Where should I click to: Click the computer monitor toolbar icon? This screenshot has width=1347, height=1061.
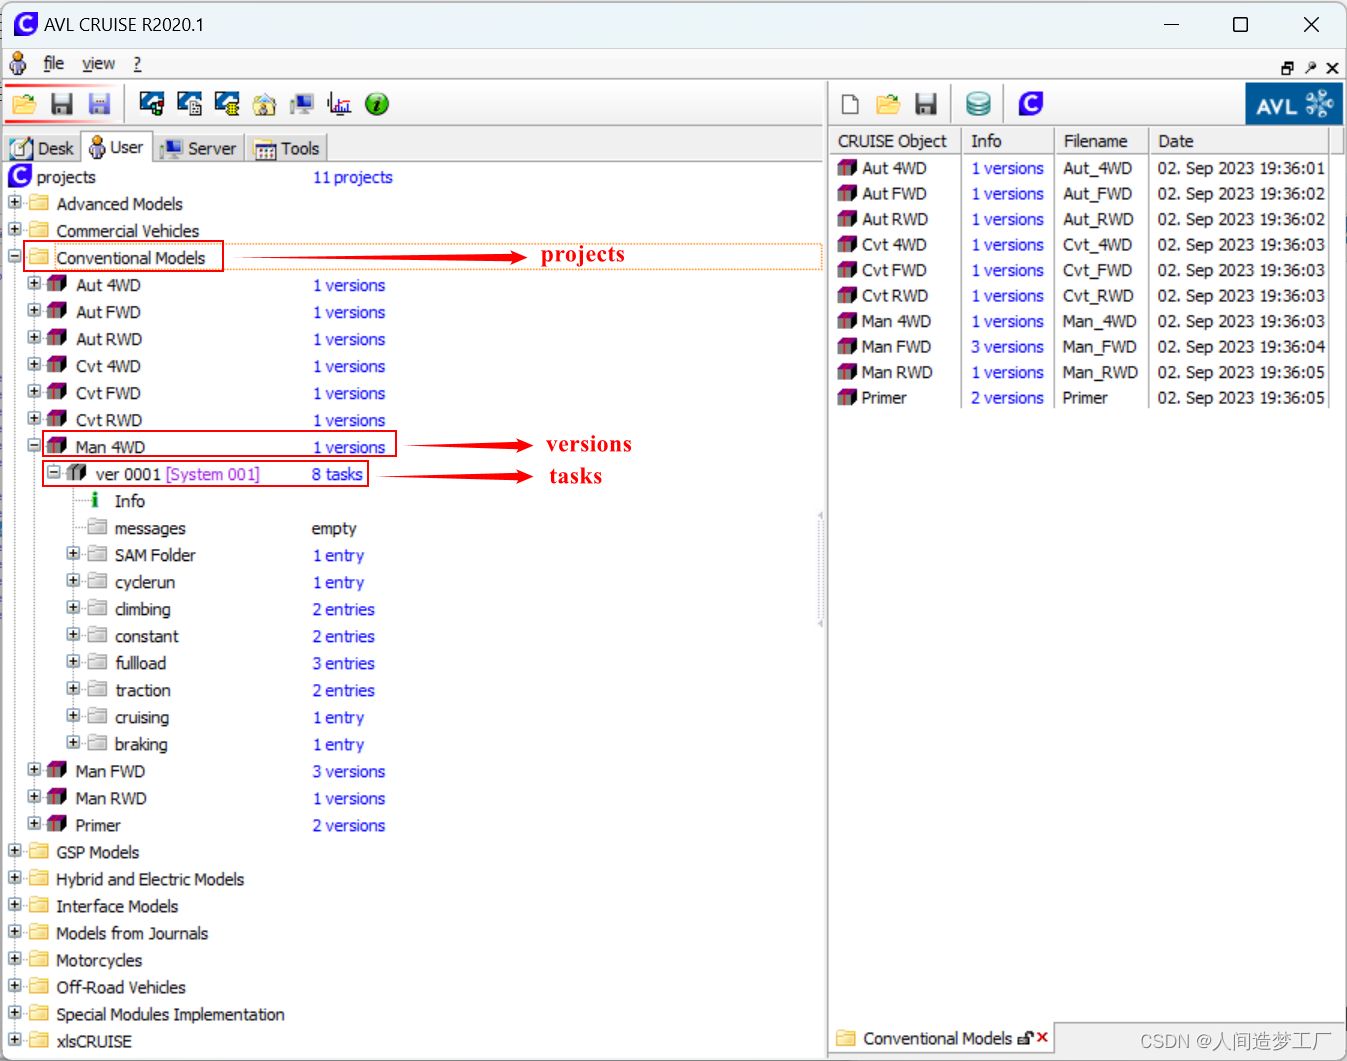pos(302,104)
